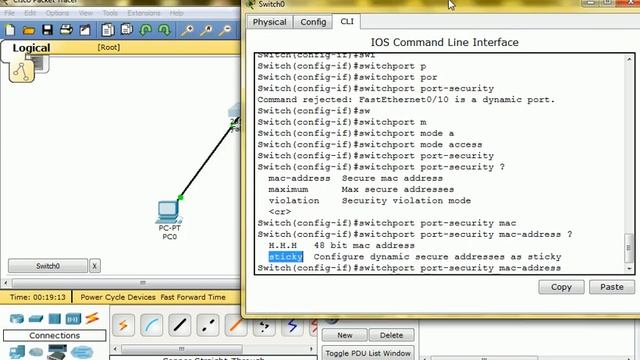Click the Zoom Reset magnifier icon

(x=206, y=30)
